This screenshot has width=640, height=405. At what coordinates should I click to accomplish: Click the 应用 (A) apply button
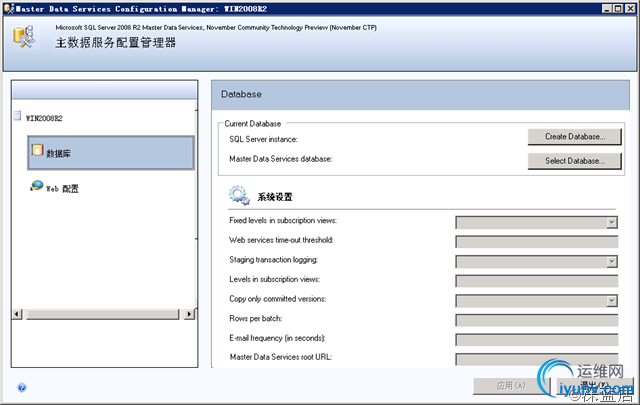point(511,385)
